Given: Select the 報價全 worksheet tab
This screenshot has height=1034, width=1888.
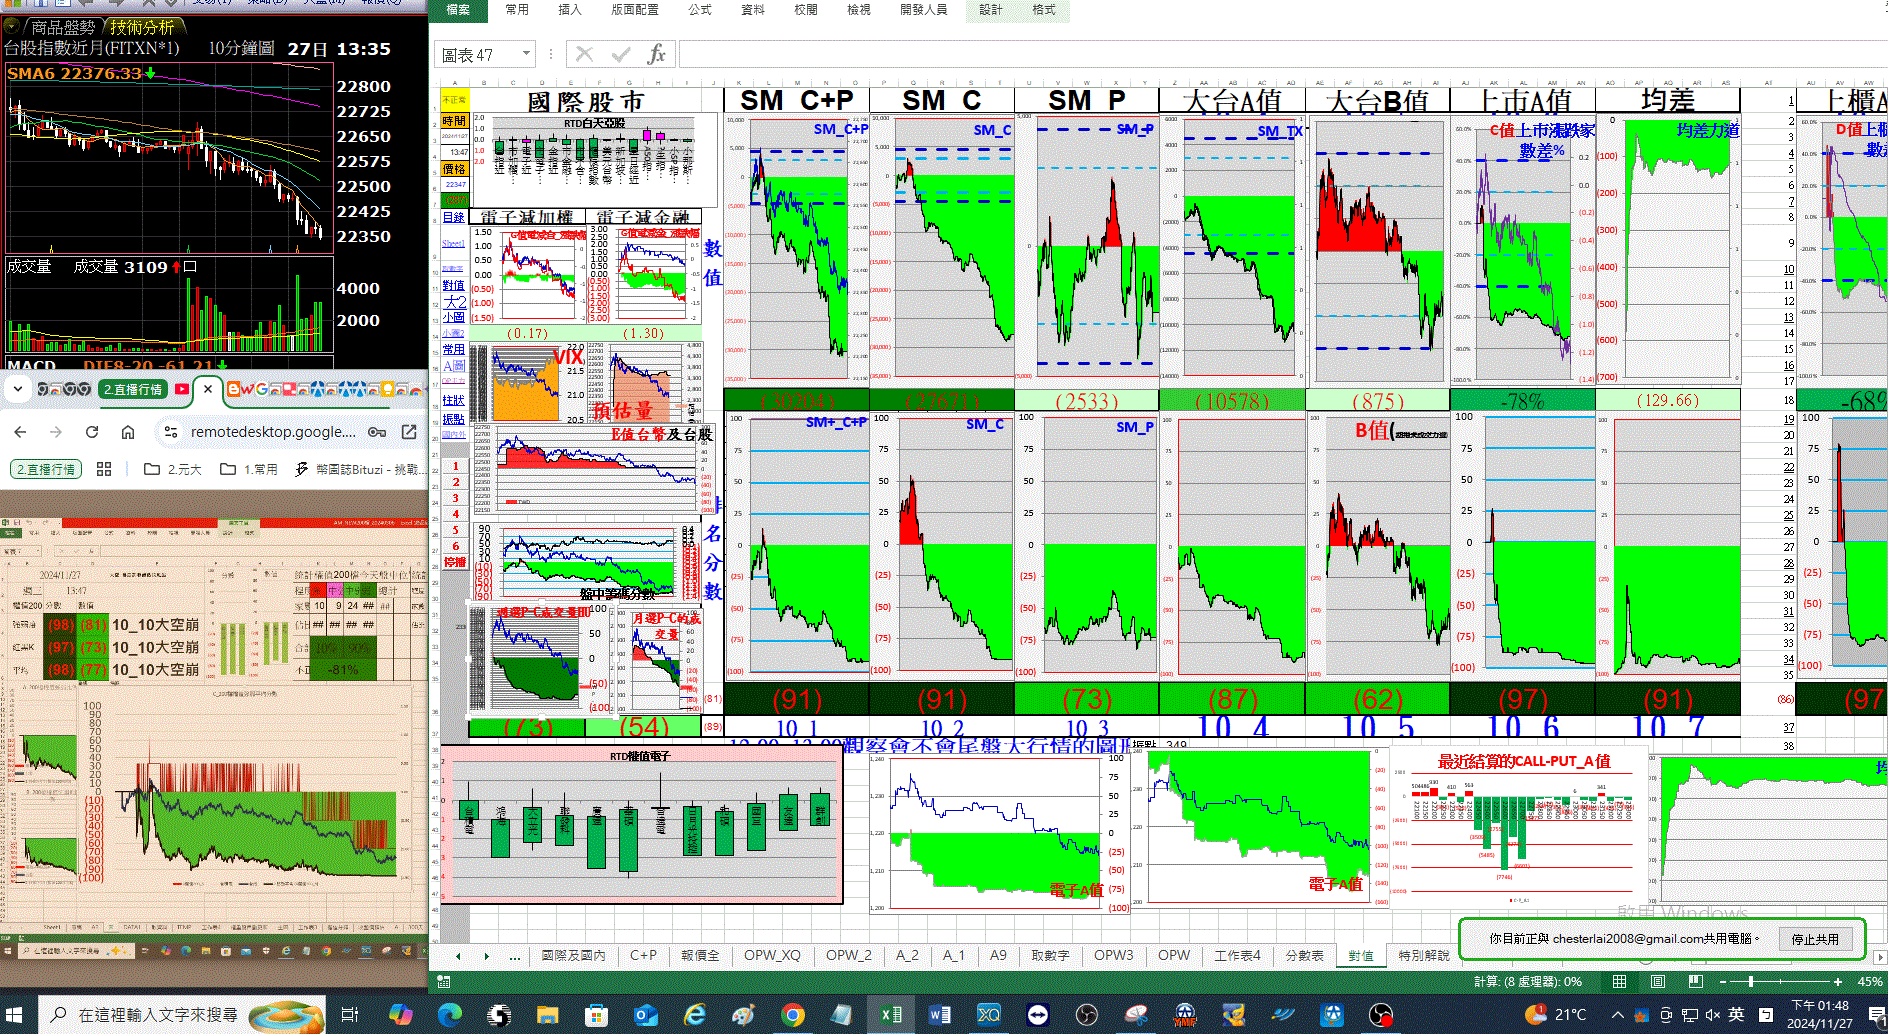Looking at the screenshot, I should [x=700, y=955].
